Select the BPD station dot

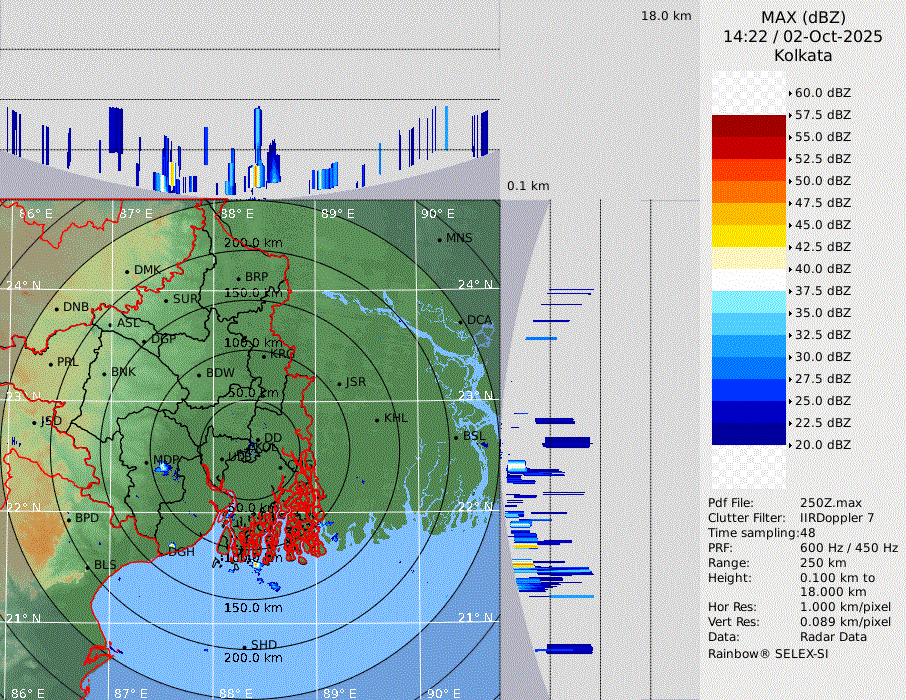(x=69, y=519)
